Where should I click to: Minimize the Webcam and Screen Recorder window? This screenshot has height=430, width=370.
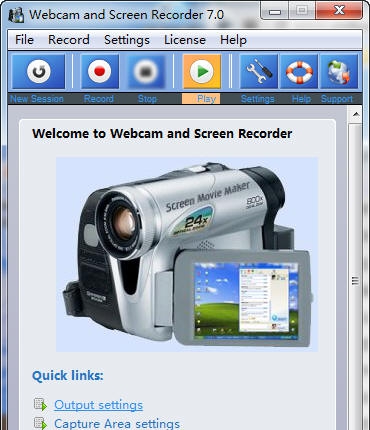275,11
